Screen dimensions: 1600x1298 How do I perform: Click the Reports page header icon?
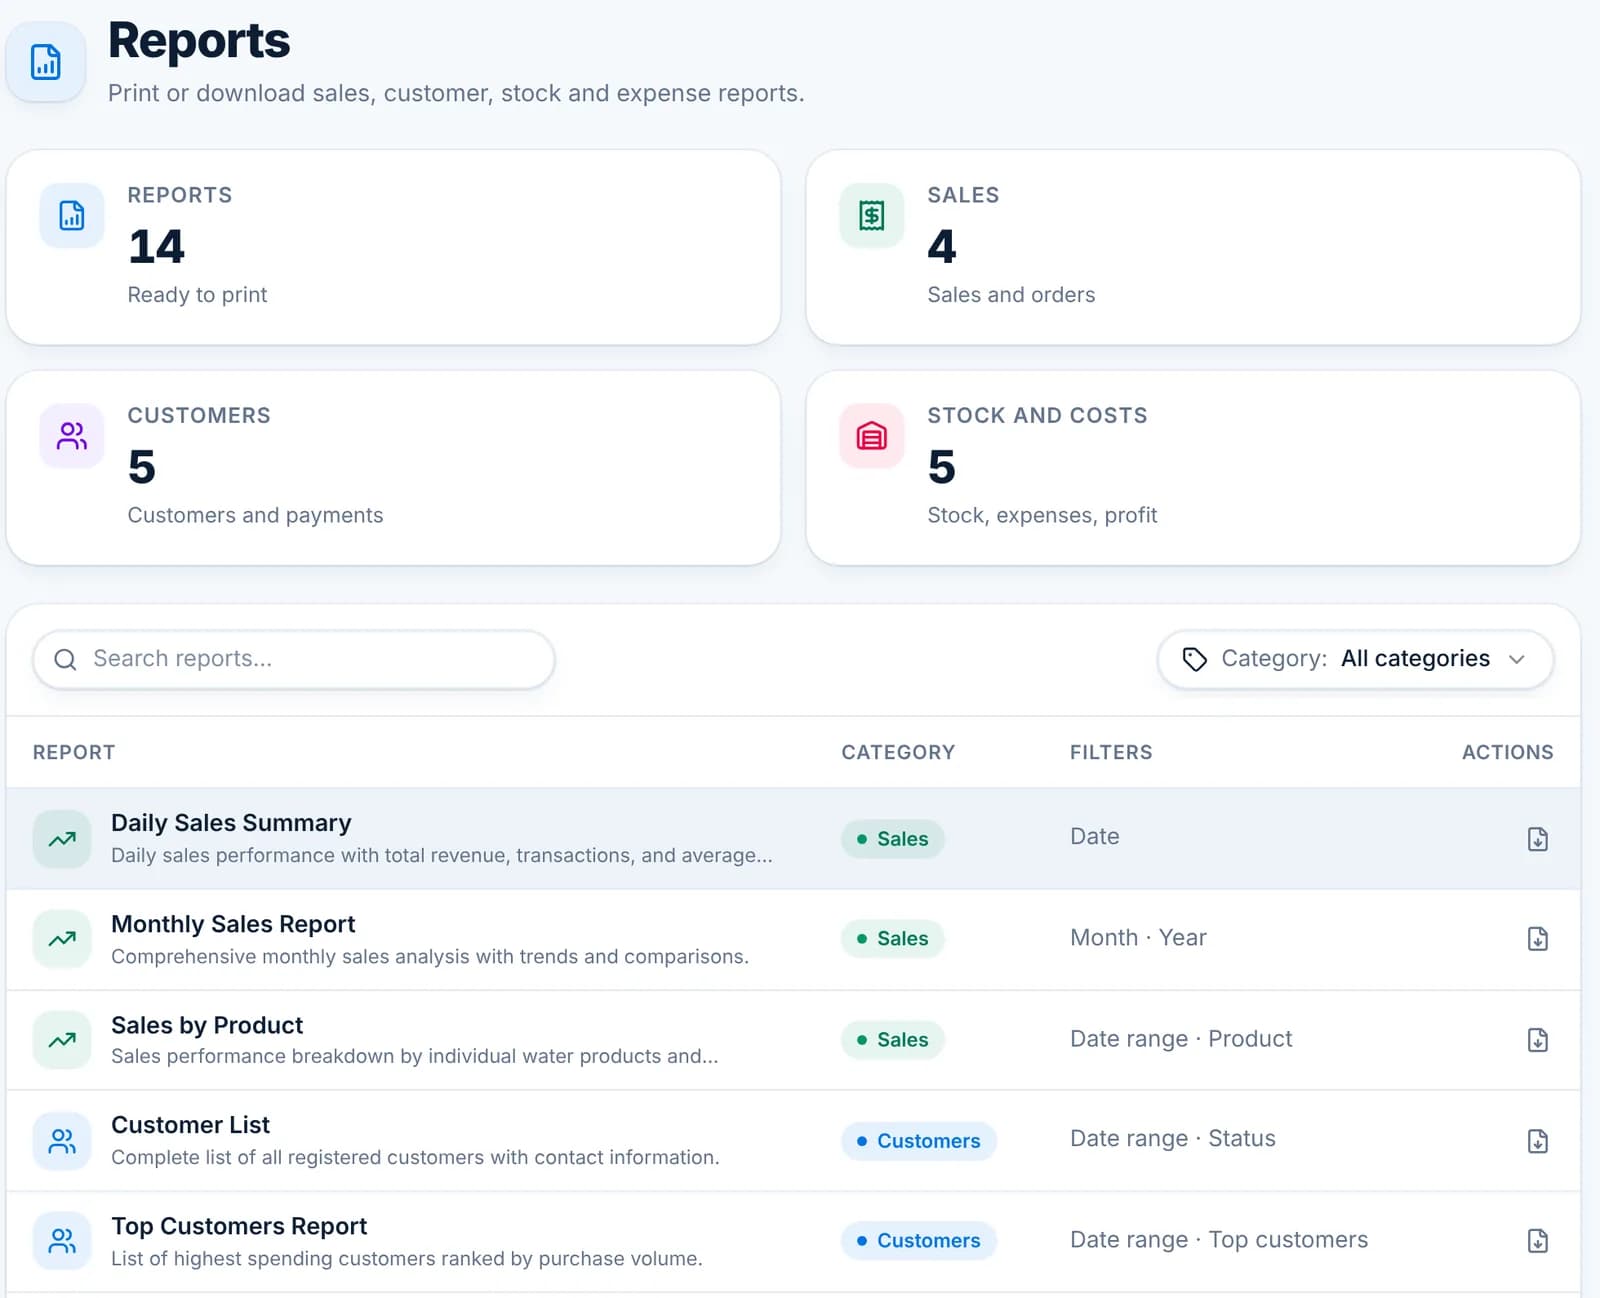[46, 62]
